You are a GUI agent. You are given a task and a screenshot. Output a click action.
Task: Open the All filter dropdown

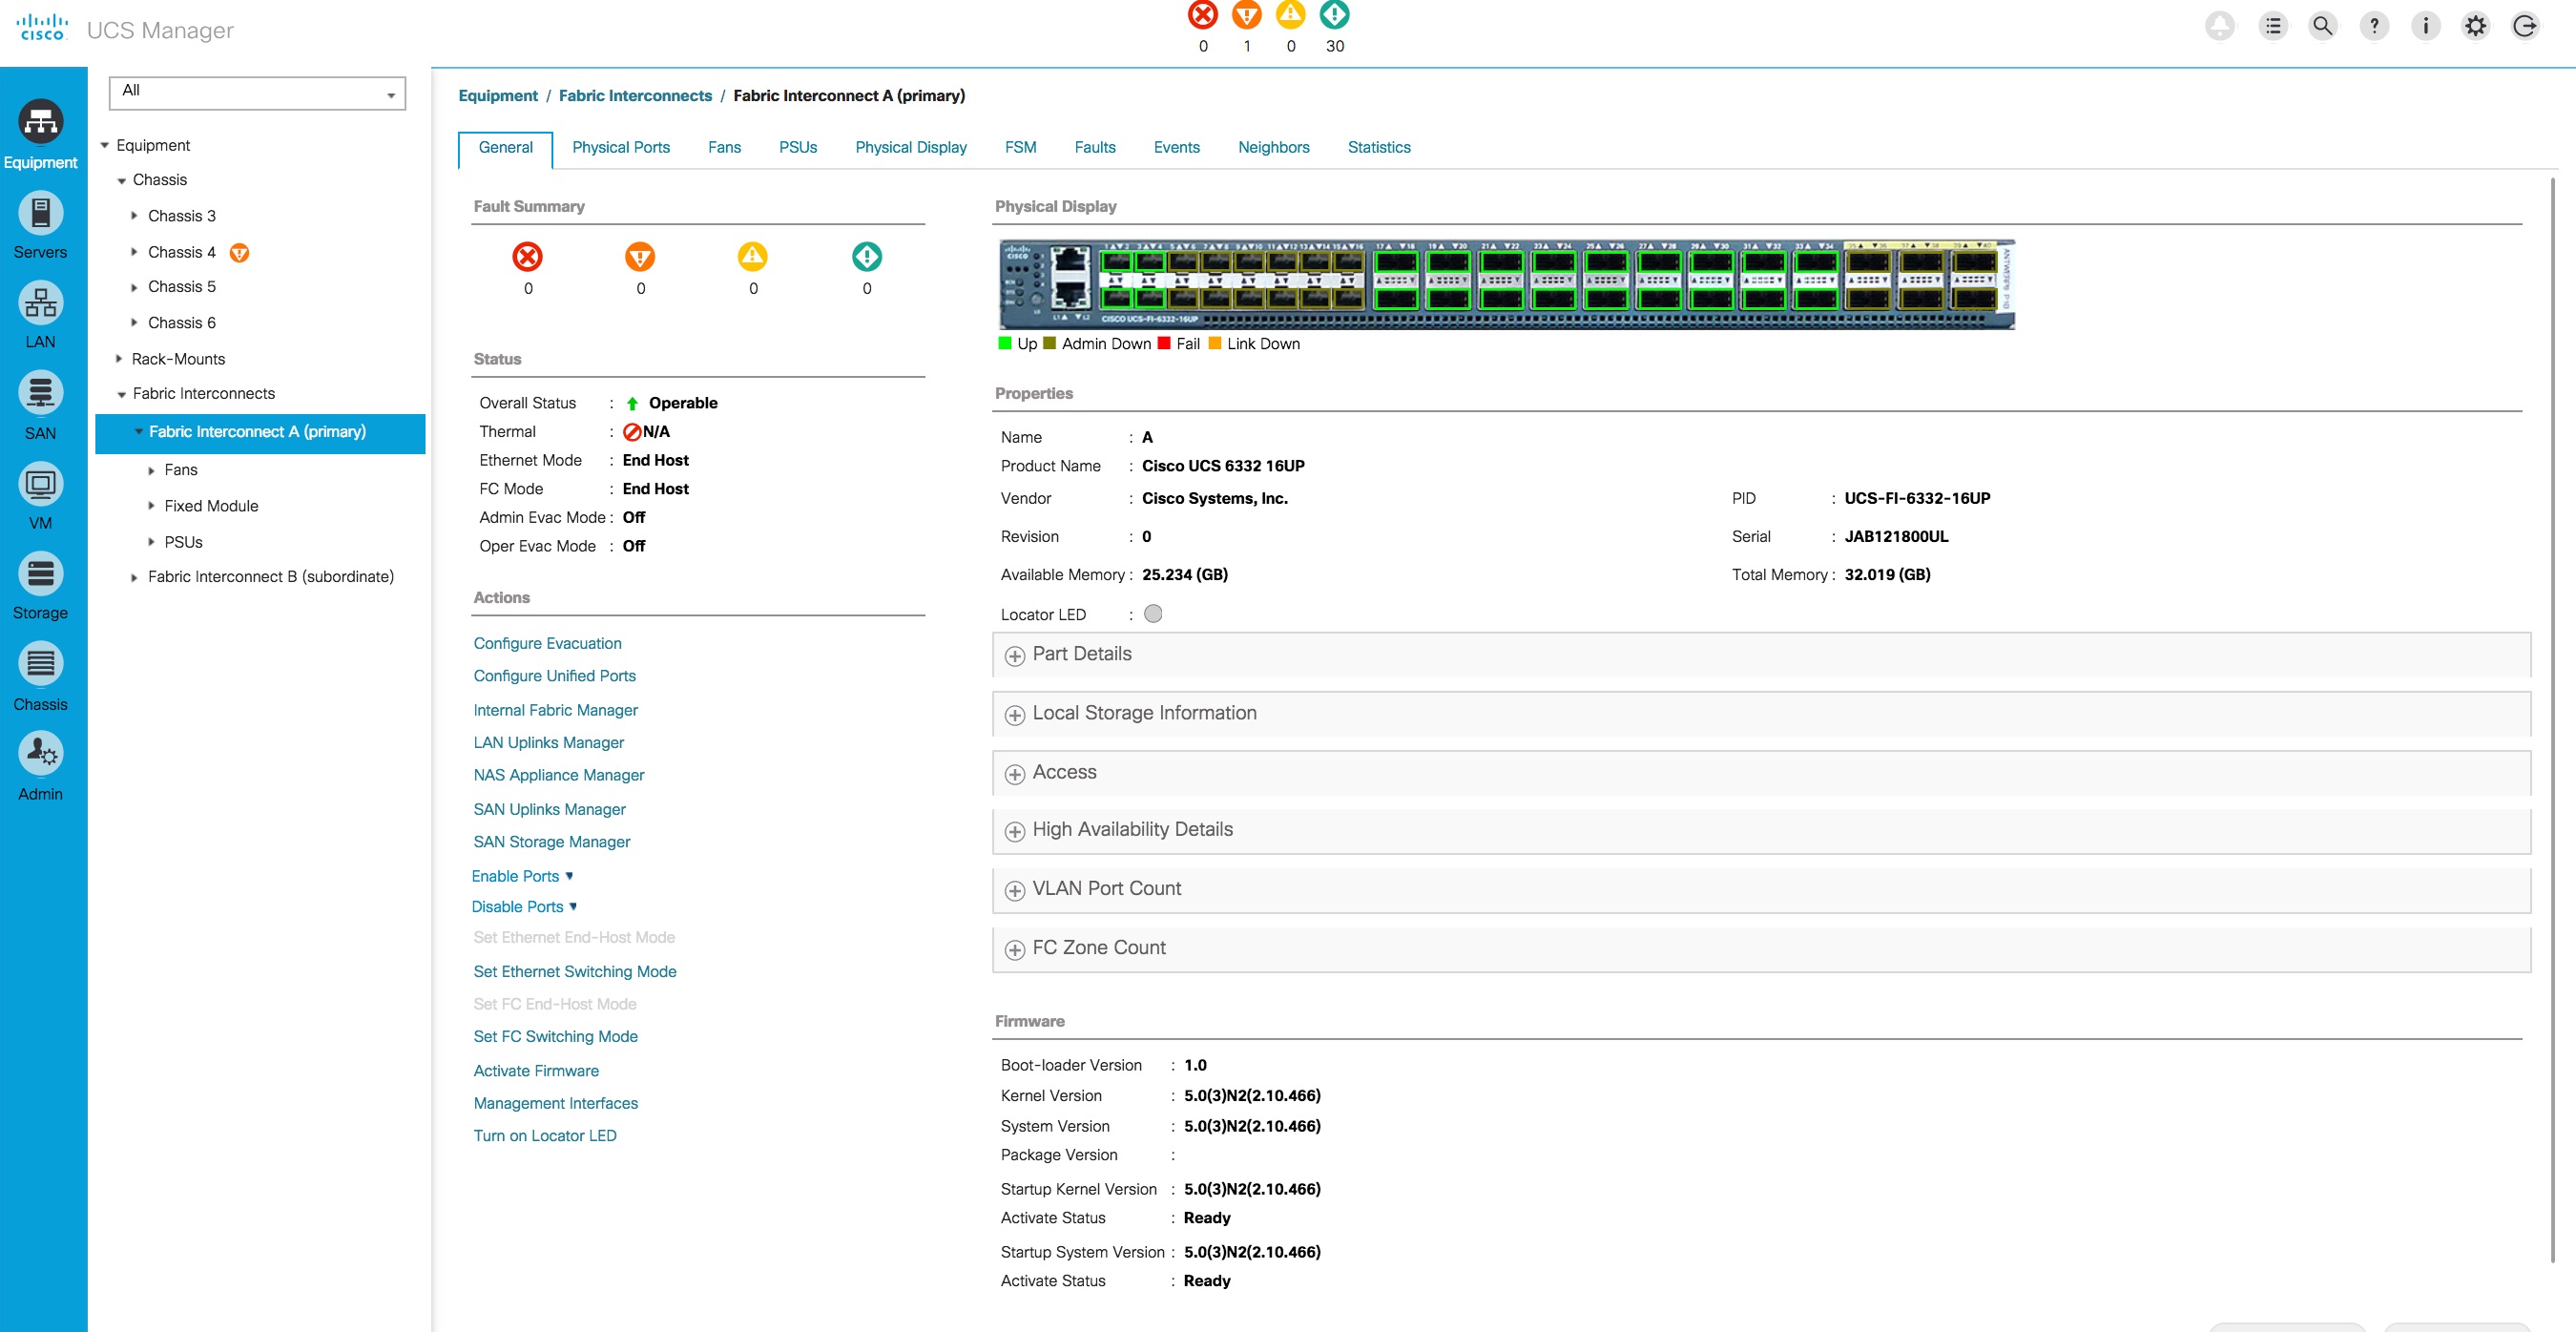pyautogui.click(x=257, y=92)
